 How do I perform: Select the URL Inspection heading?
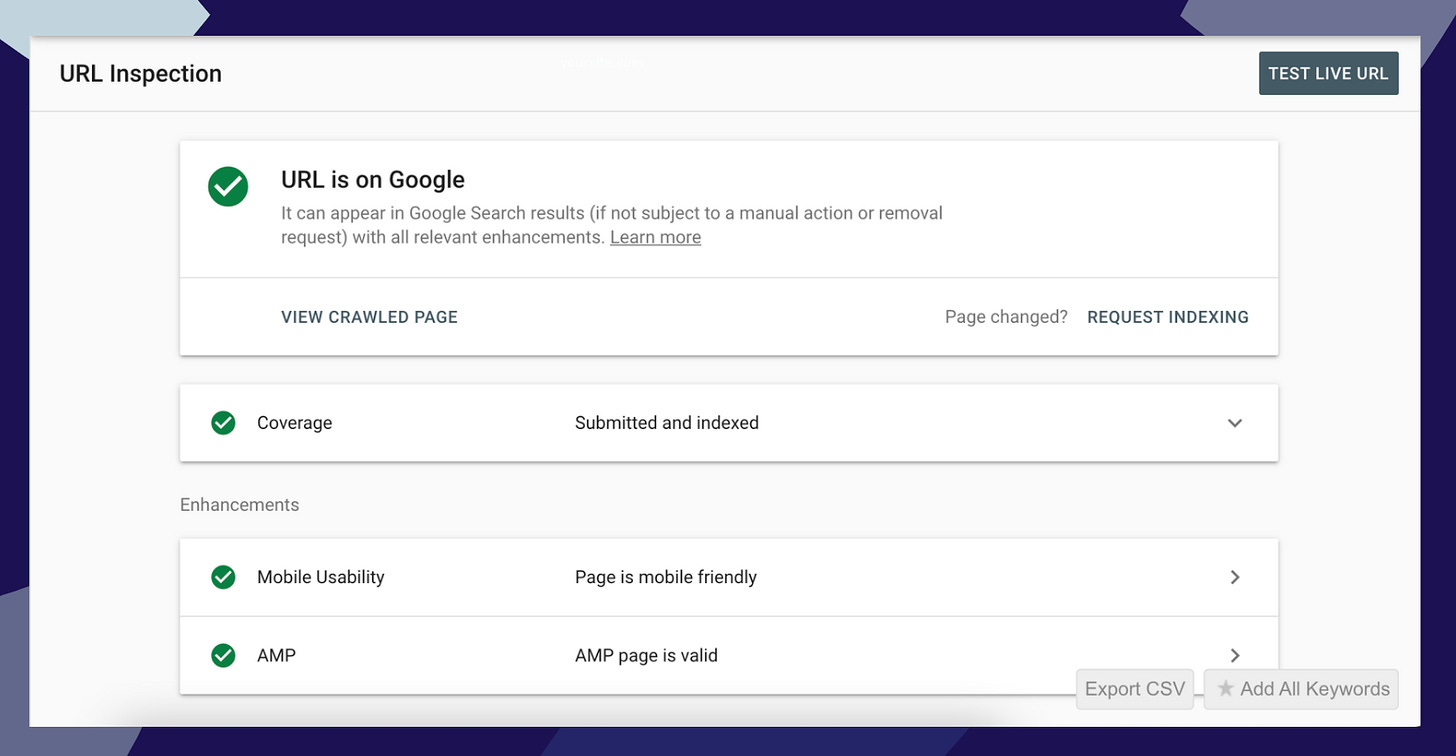point(141,74)
